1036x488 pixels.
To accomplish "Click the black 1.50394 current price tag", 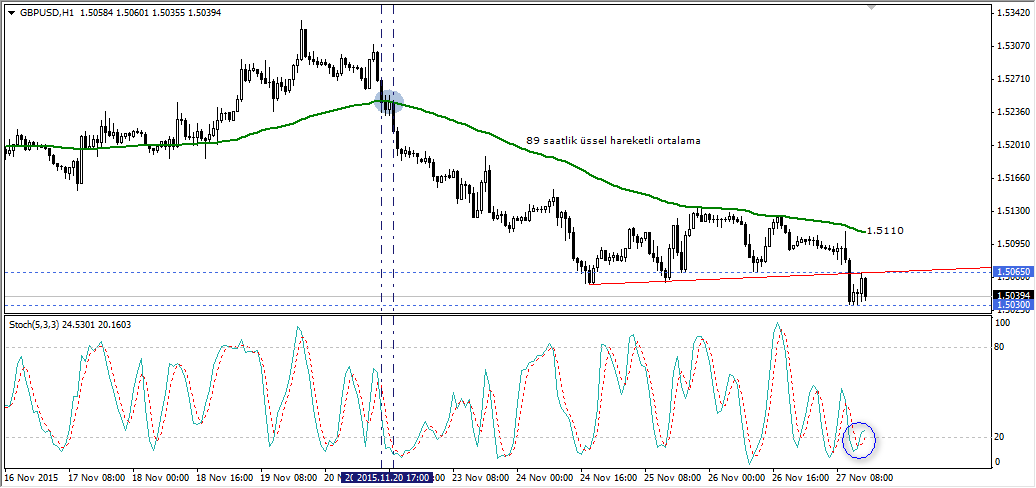I will click(x=1013, y=295).
